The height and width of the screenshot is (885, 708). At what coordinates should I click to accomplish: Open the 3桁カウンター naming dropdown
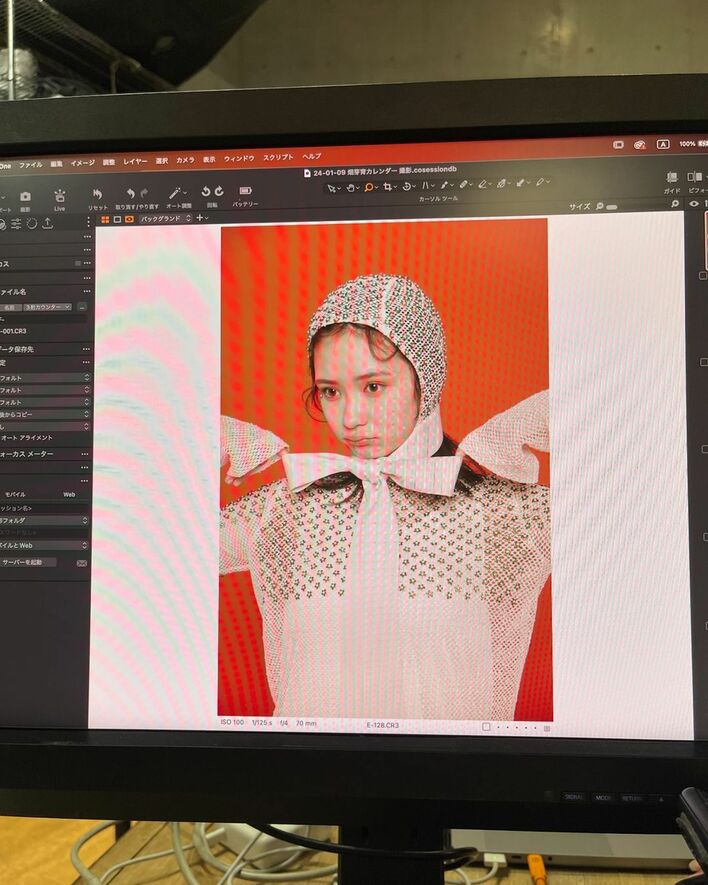(48, 307)
